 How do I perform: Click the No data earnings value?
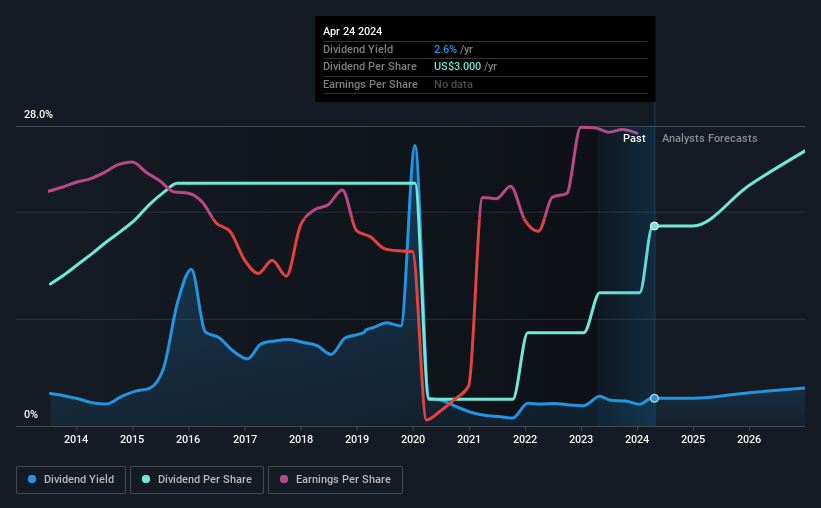tap(453, 84)
